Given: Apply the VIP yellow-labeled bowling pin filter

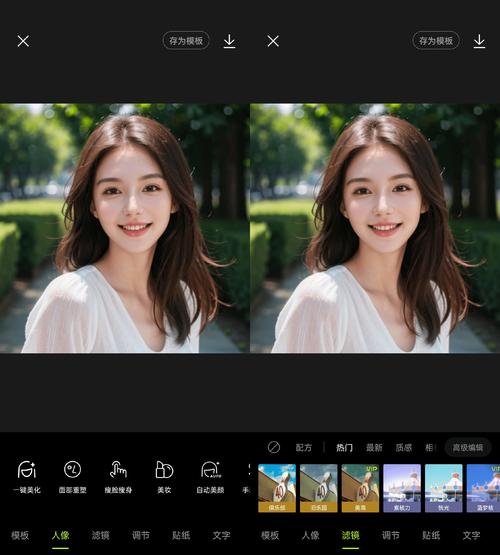Looking at the screenshot, I should pos(360,488).
